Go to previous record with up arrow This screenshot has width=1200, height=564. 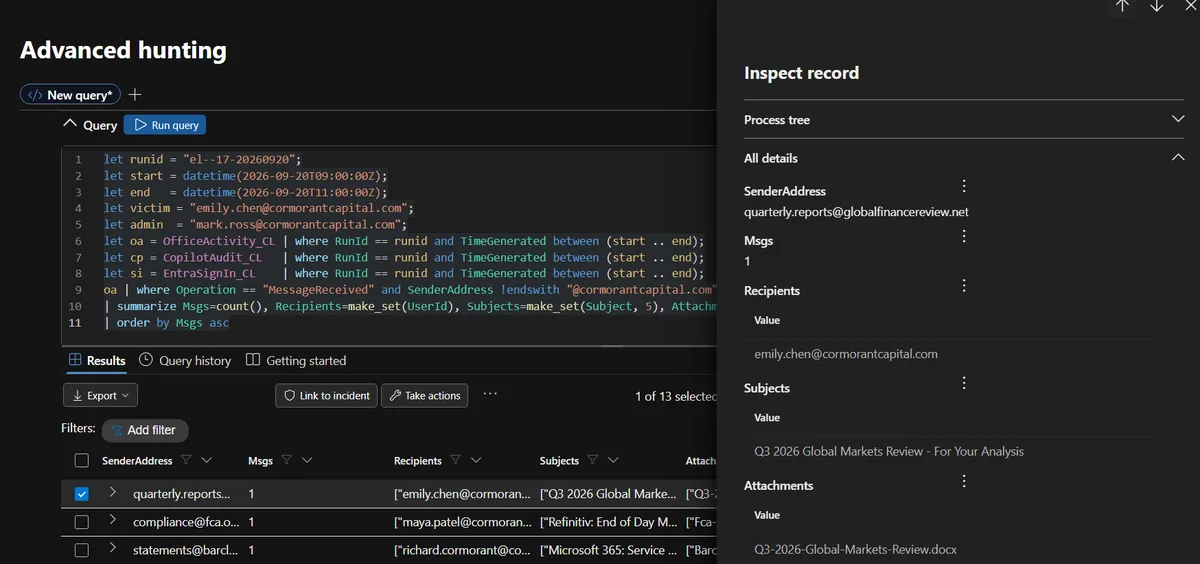(1122, 6)
